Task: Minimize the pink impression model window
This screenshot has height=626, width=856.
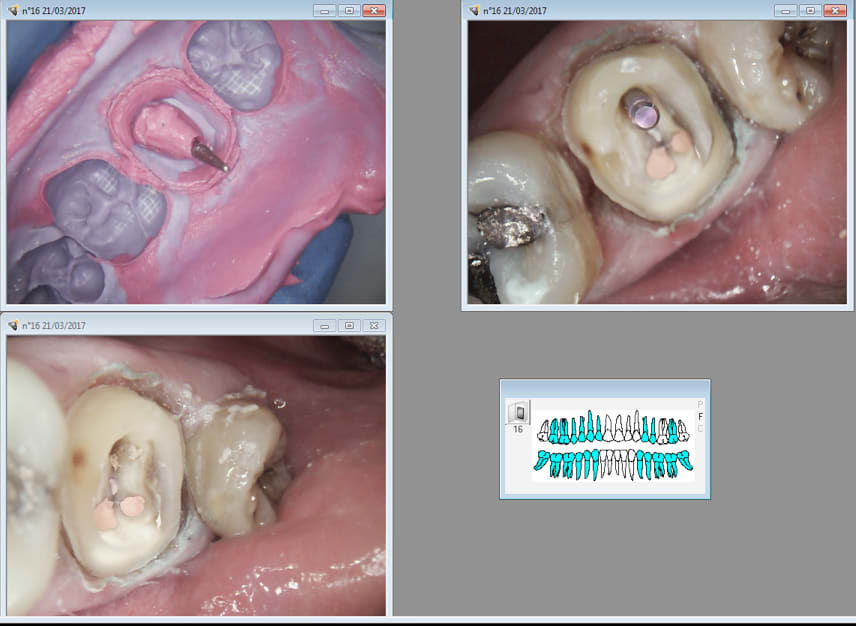Action: [x=324, y=10]
